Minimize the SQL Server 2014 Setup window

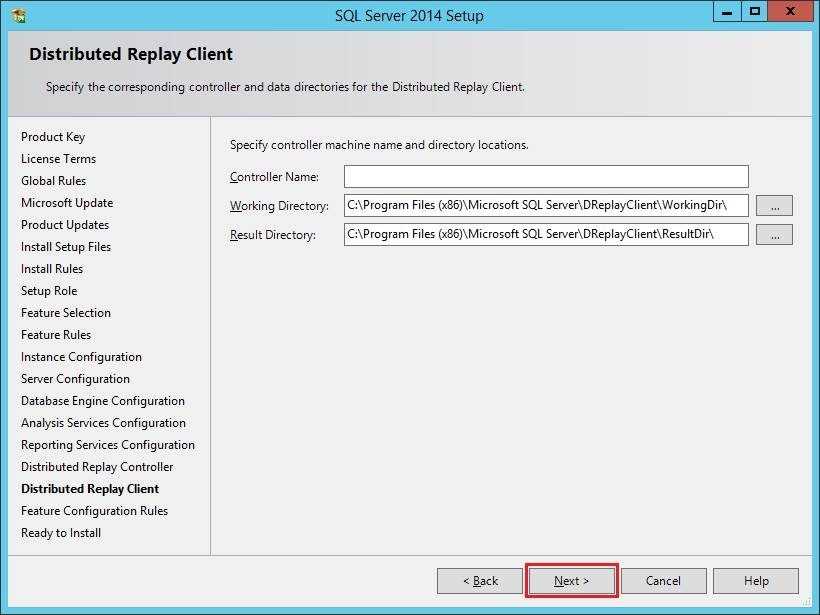[x=727, y=12]
